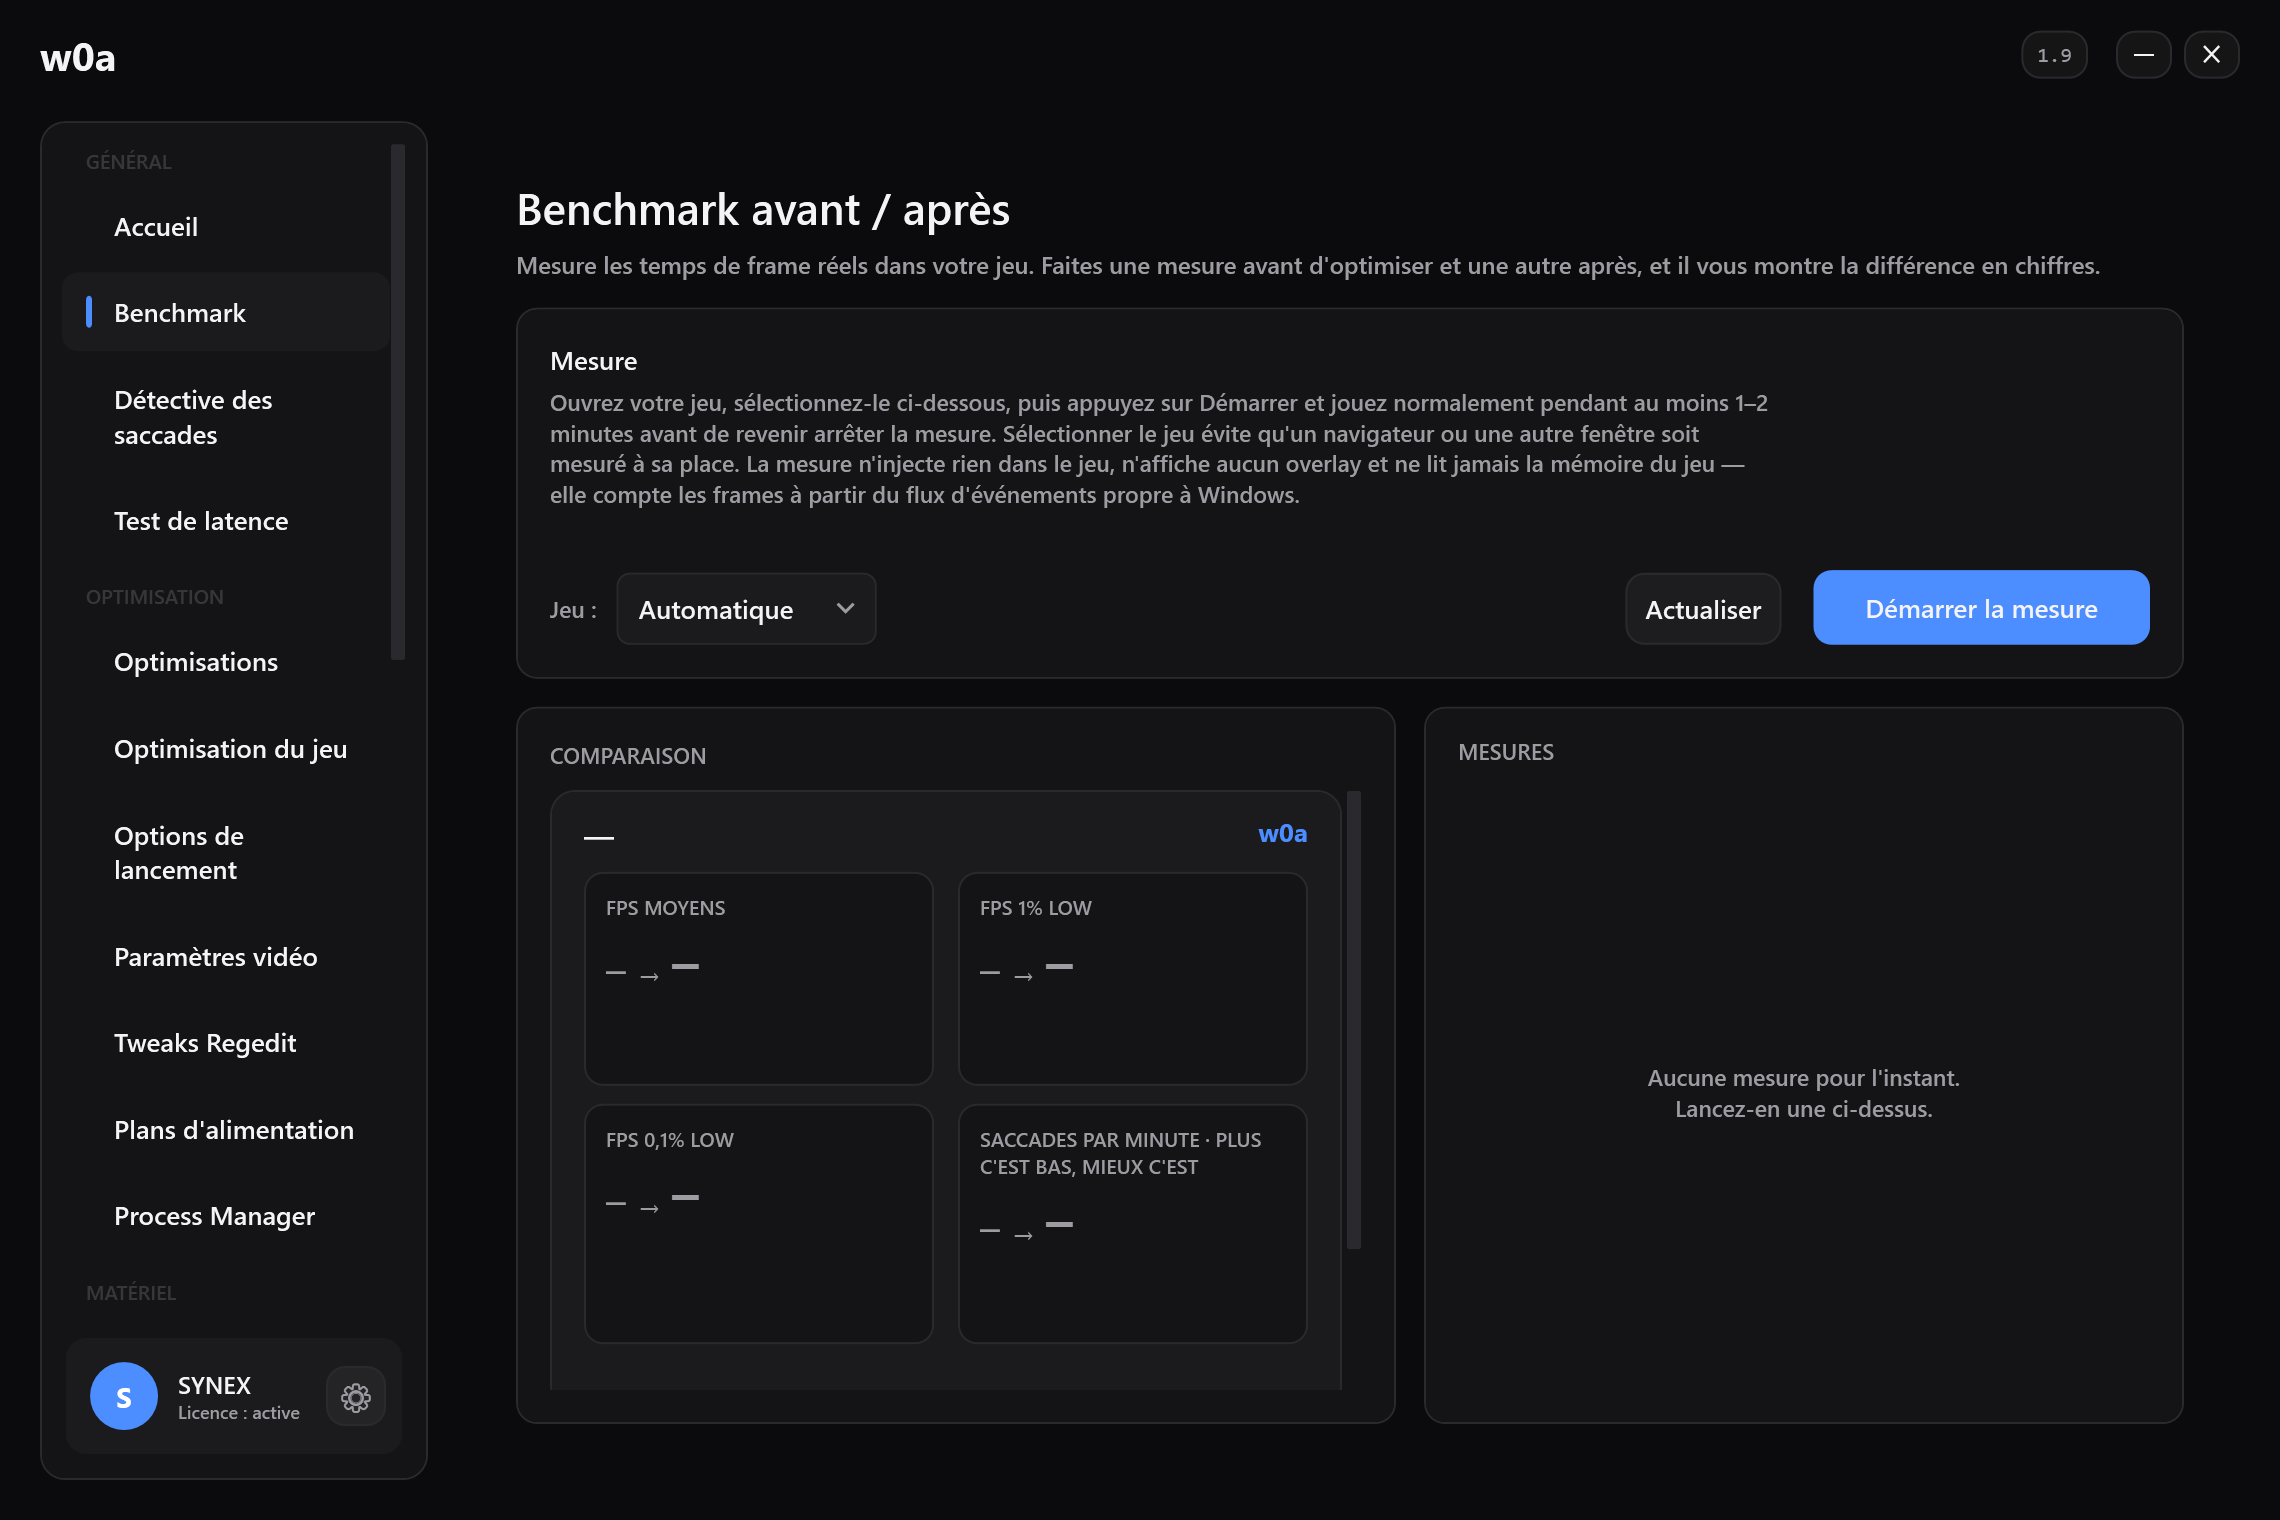Image resolution: width=2280 pixels, height=1520 pixels.
Task: Click the MESURES heading
Action: click(x=1506, y=752)
